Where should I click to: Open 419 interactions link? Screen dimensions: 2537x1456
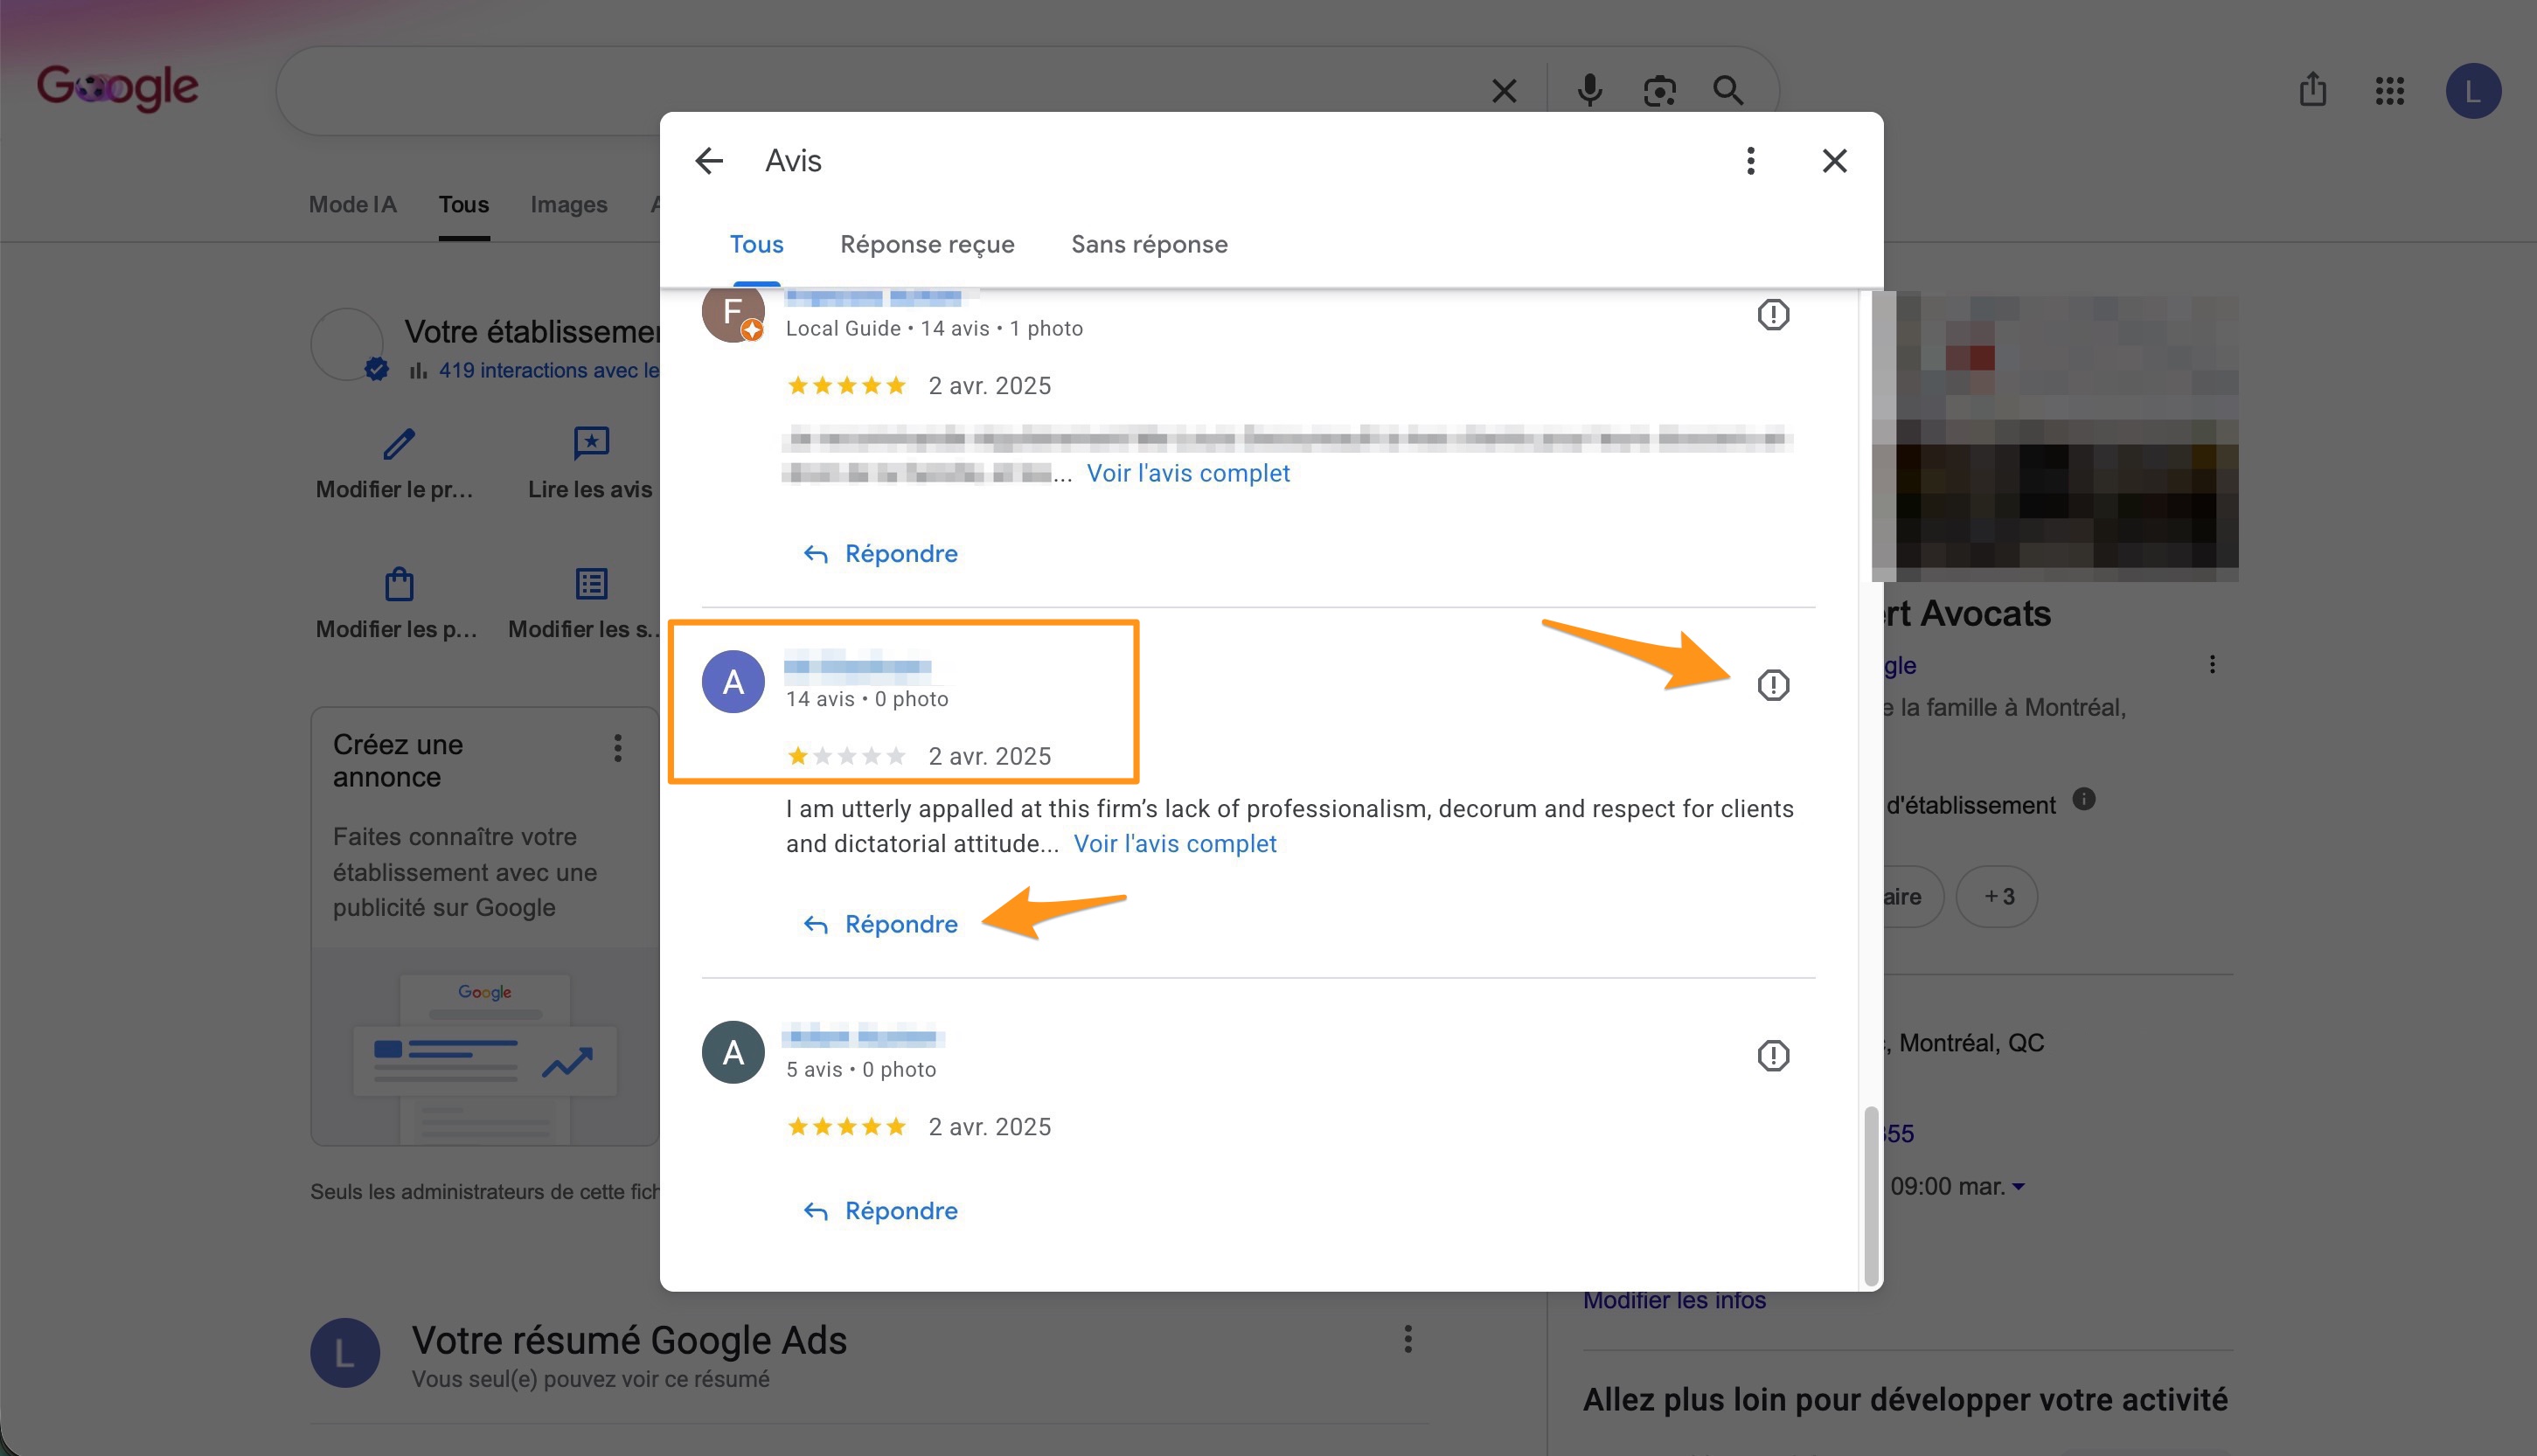coord(548,371)
